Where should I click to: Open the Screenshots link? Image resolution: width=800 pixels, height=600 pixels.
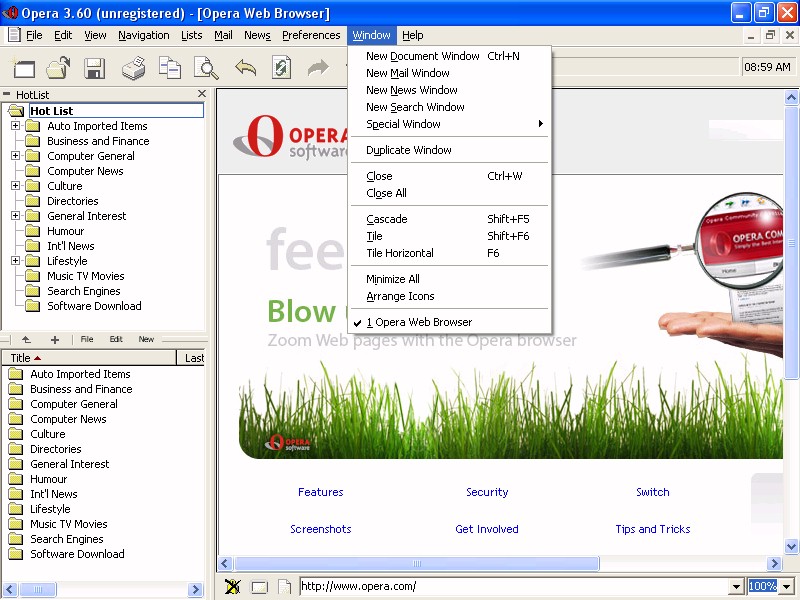[320, 529]
